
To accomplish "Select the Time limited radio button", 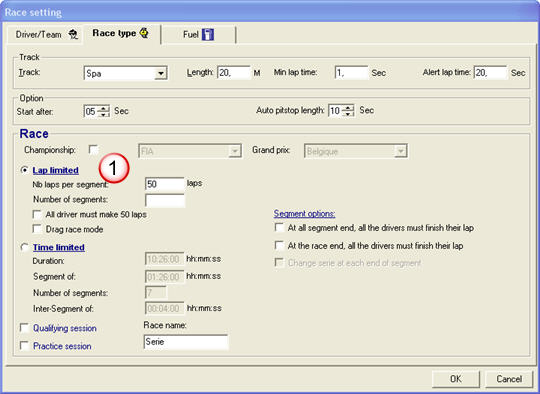I will [24, 247].
